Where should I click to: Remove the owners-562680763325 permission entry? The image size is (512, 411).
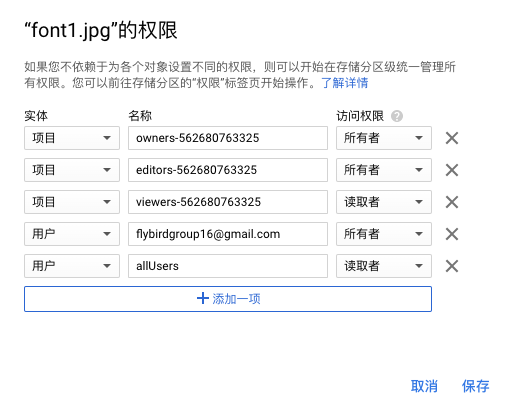pos(452,138)
